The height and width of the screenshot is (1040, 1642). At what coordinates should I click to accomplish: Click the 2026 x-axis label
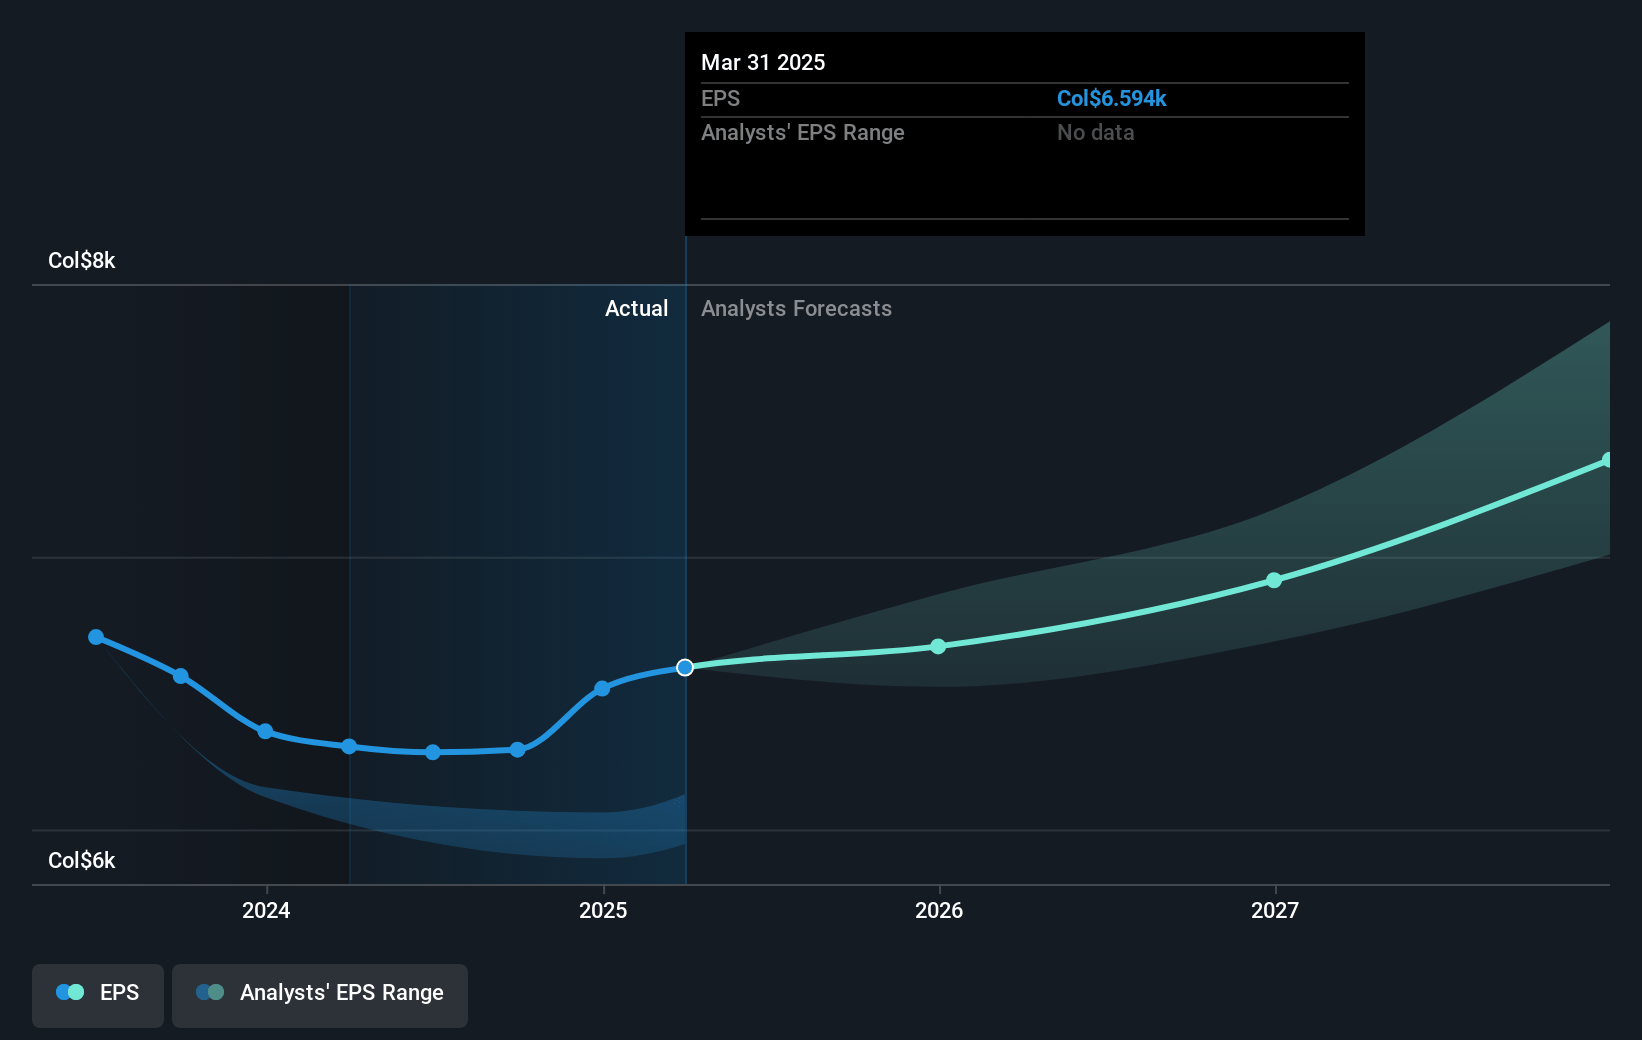coord(939,910)
